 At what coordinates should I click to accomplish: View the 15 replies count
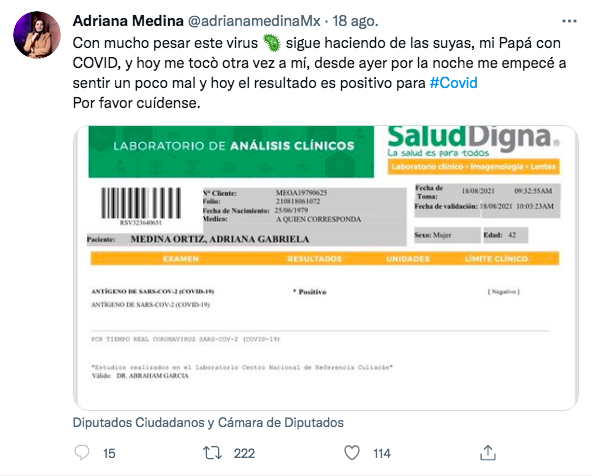coord(109,453)
